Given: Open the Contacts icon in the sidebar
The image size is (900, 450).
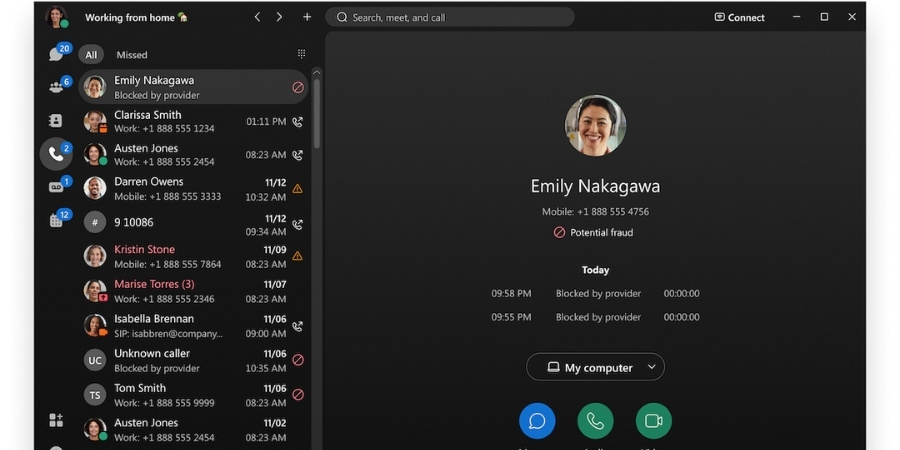Looking at the screenshot, I should (56, 120).
